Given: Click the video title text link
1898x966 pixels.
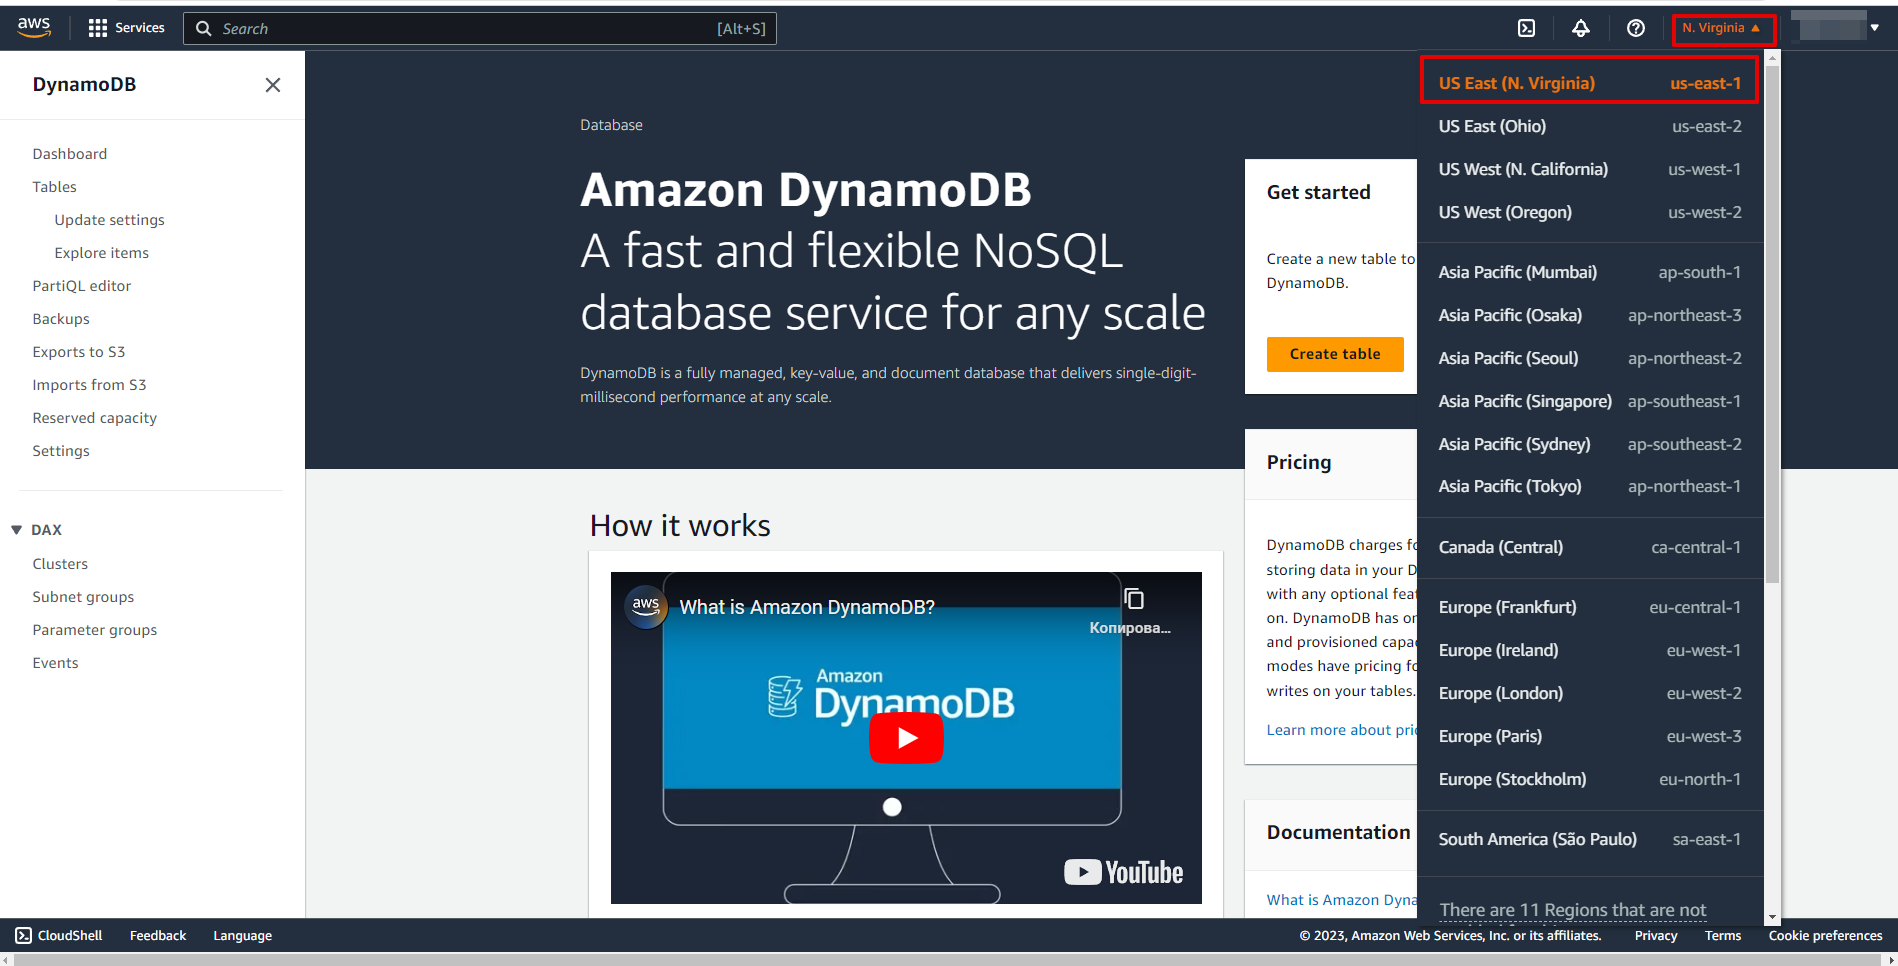Looking at the screenshot, I should 807,607.
